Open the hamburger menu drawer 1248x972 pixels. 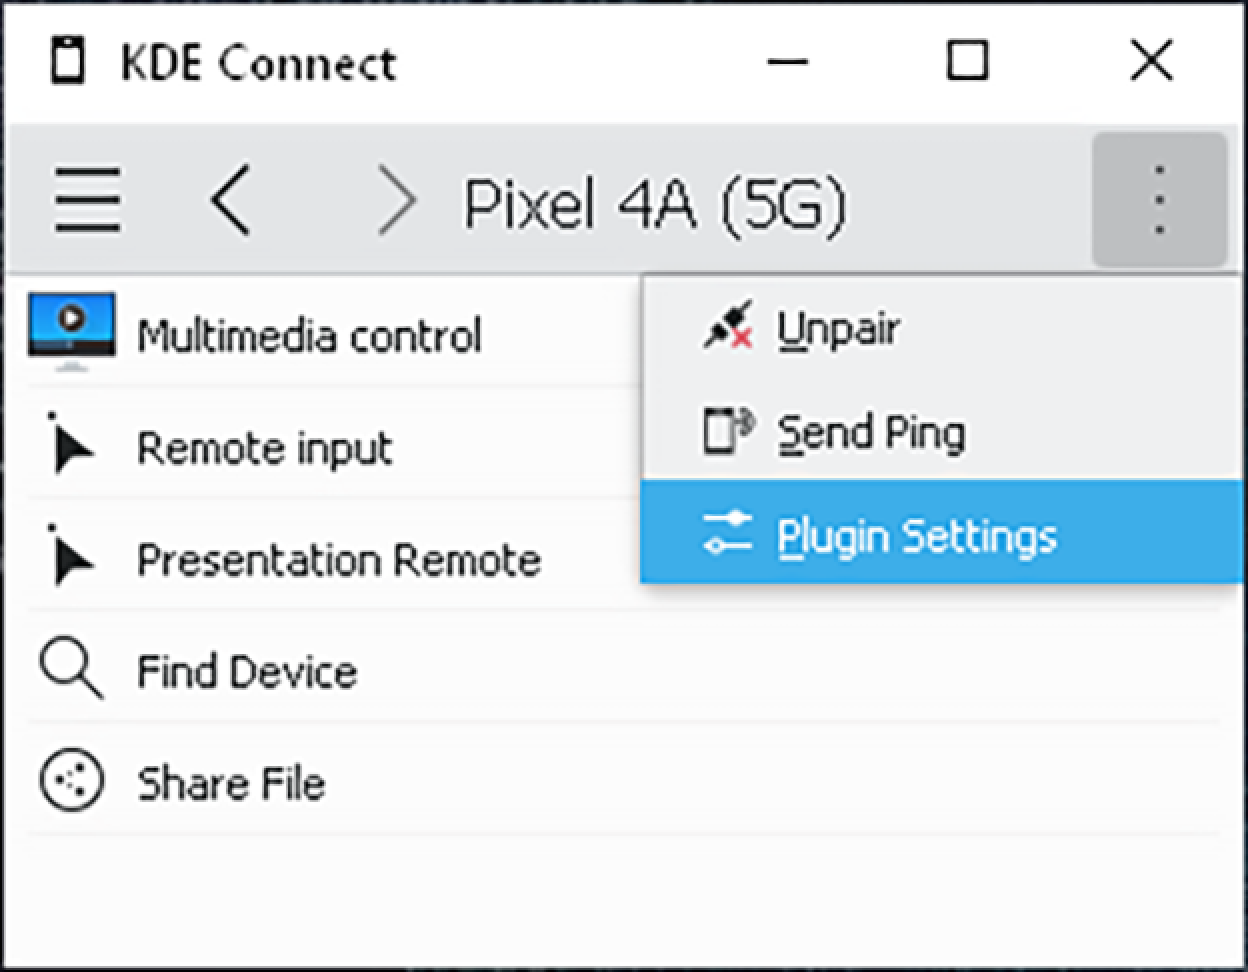tap(87, 200)
